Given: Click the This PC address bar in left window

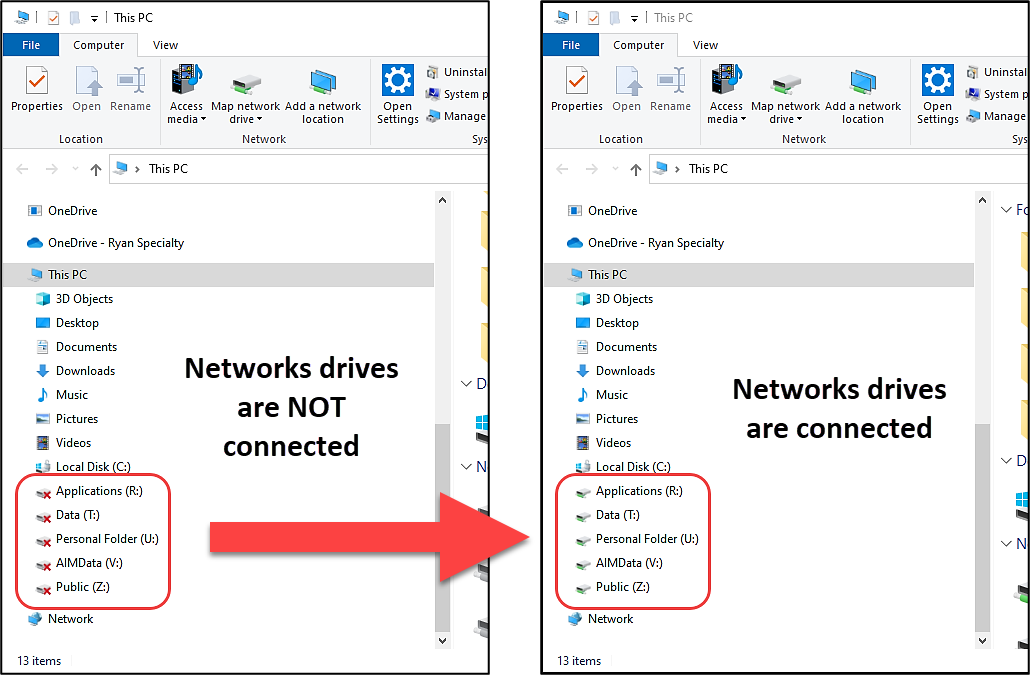Looking at the screenshot, I should click(299, 169).
